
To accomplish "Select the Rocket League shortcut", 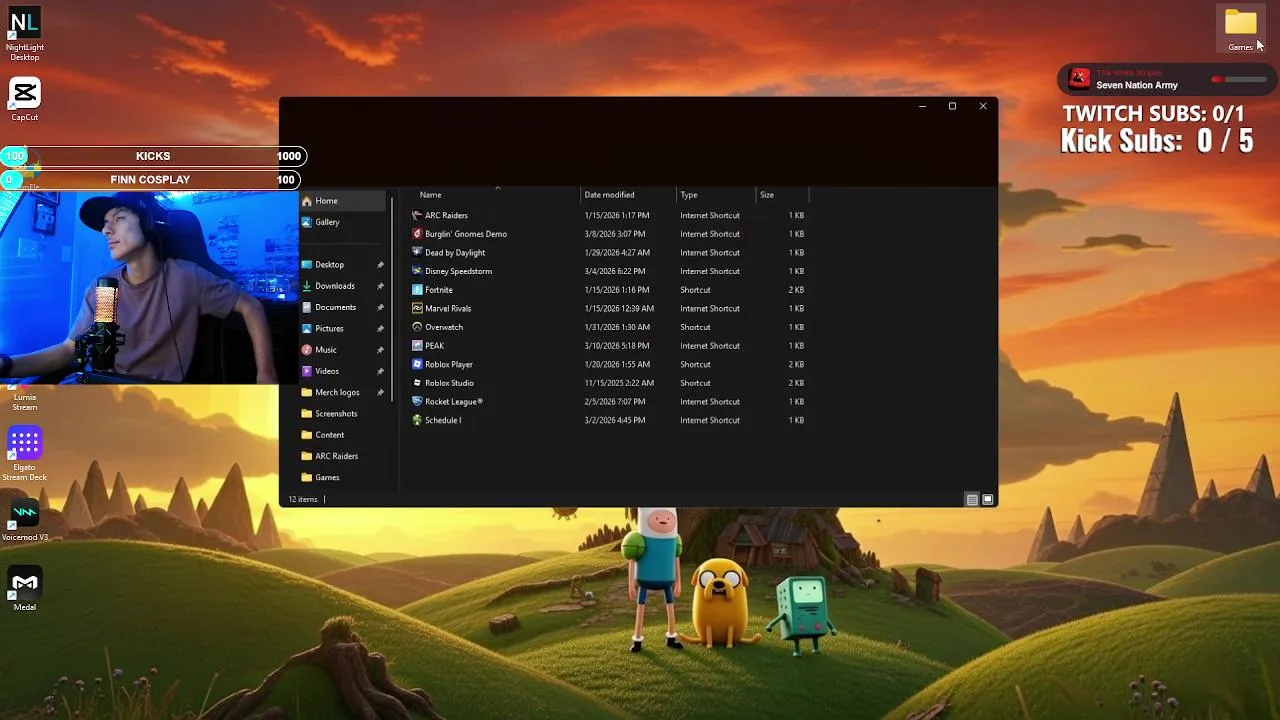I will coord(448,402).
